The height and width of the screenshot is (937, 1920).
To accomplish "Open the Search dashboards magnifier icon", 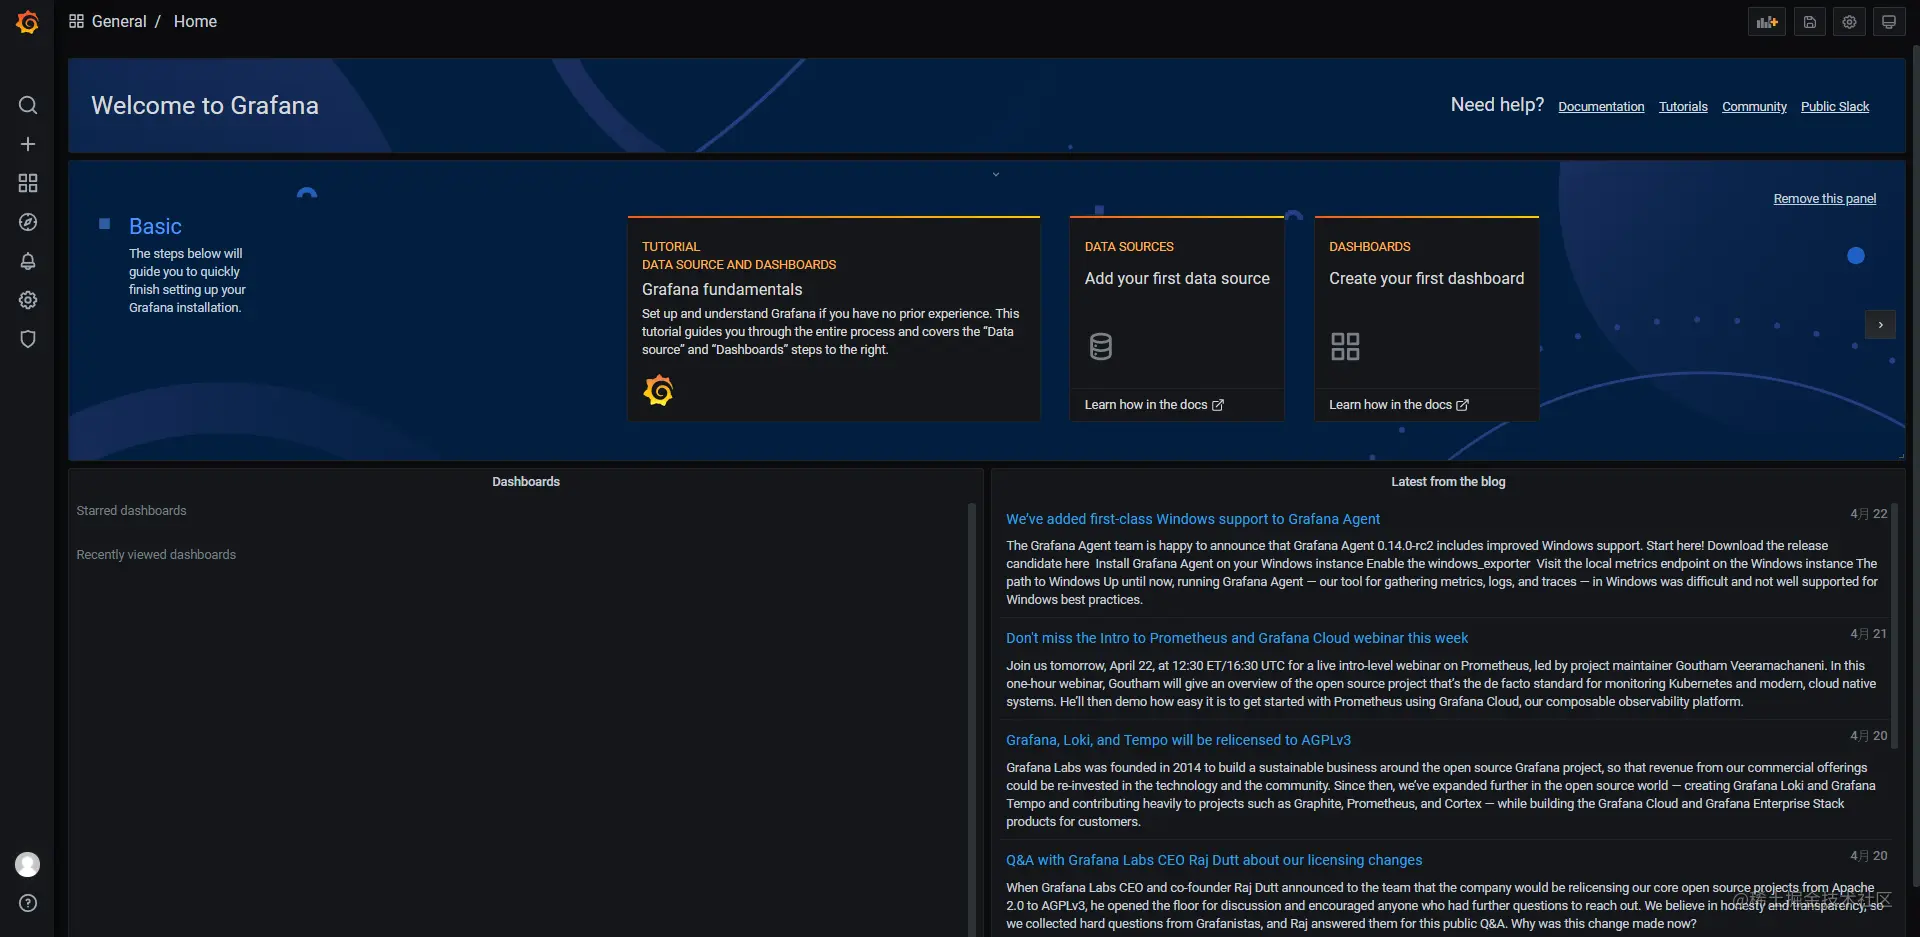I will coord(28,105).
